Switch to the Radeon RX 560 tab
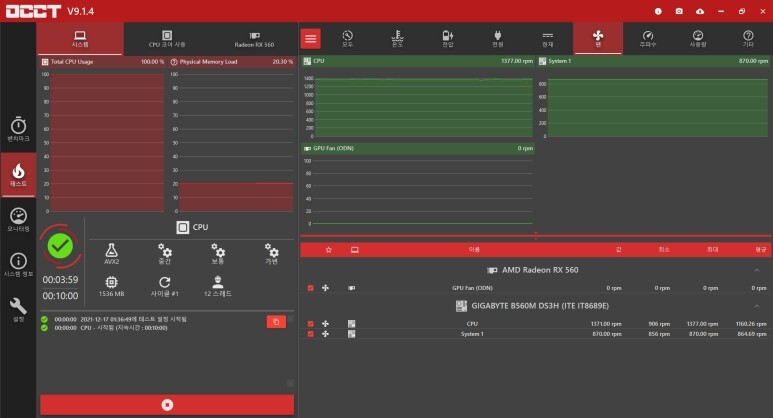Image resolution: width=773 pixels, height=418 pixels. click(254, 38)
